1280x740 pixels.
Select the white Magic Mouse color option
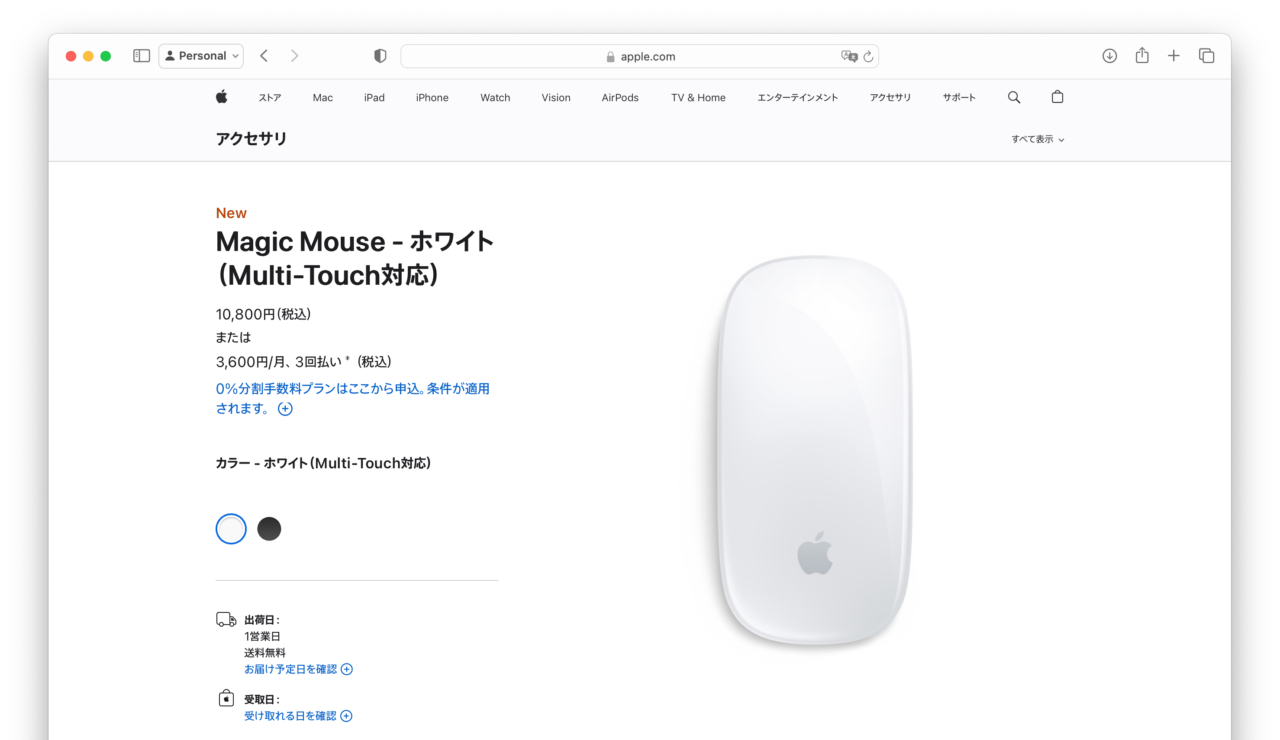(231, 528)
